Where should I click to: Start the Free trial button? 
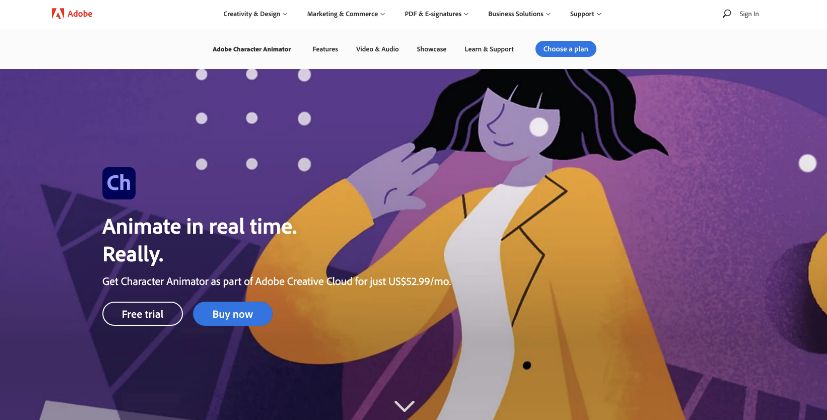[142, 314]
